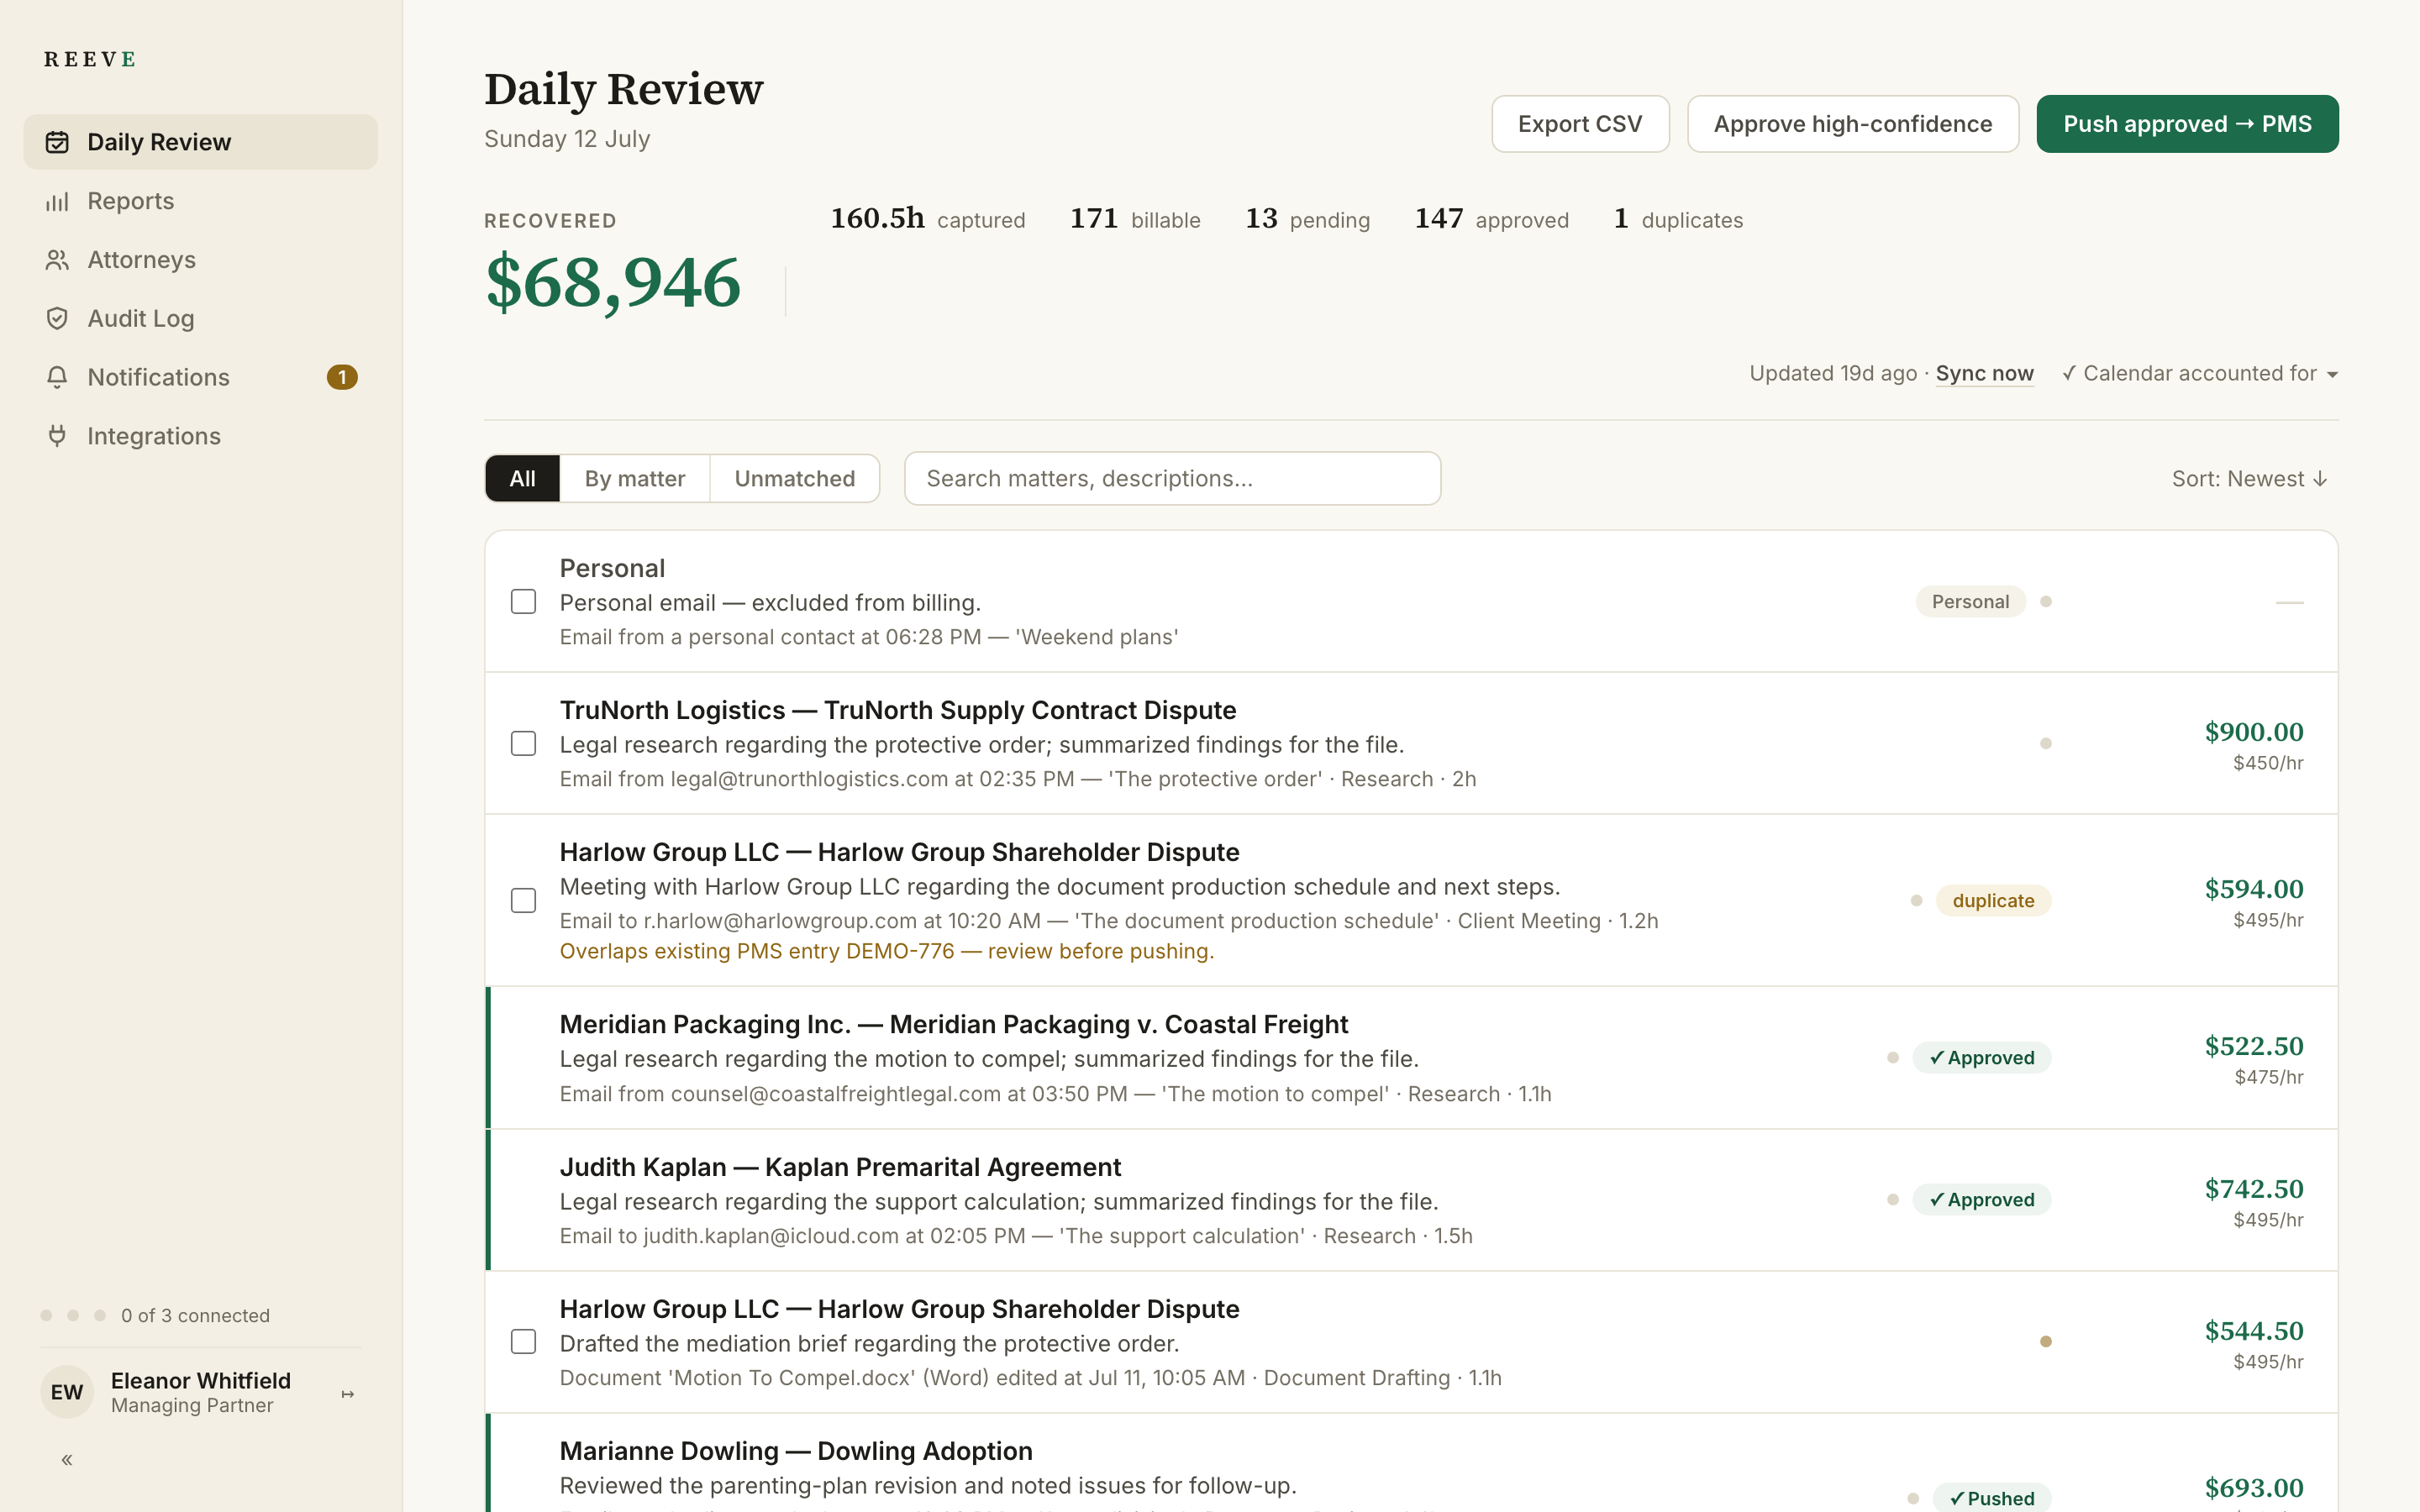Click the confidence dot on the duplicate Harlow row
The height and width of the screenshot is (1512, 2420).
1916,900
